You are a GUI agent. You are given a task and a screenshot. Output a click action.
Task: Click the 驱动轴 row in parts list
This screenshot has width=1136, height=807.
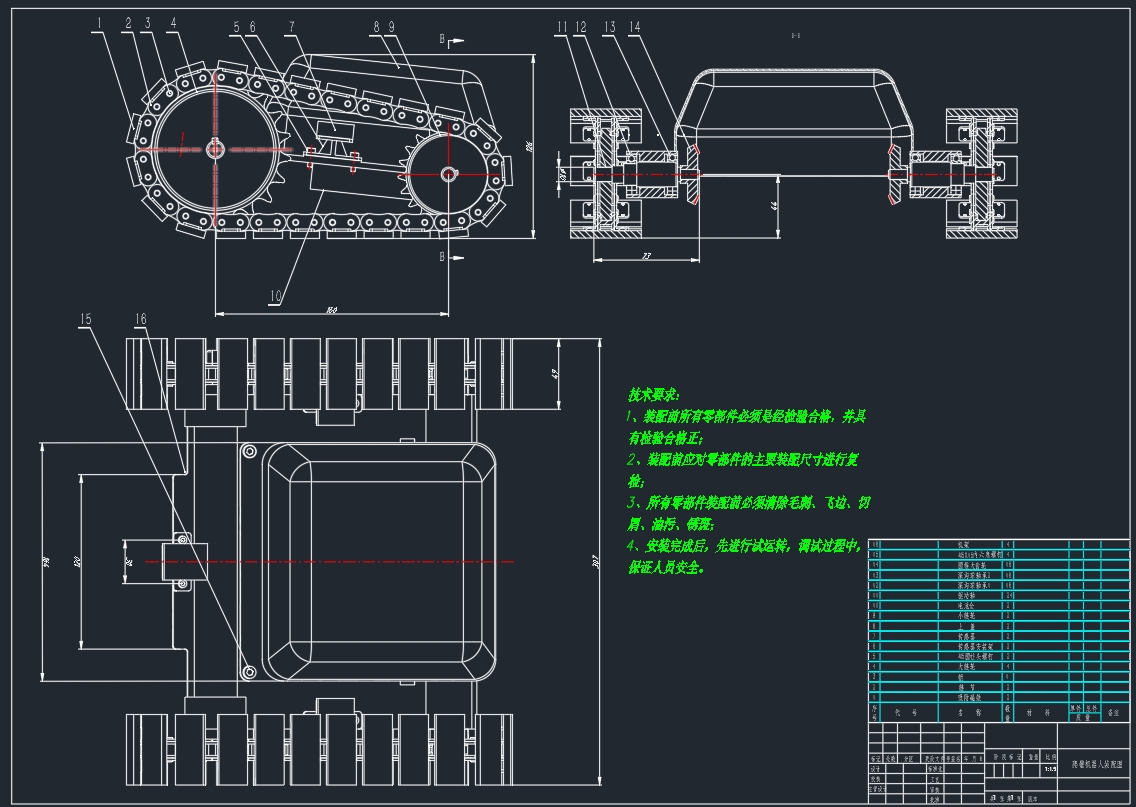(x=999, y=595)
